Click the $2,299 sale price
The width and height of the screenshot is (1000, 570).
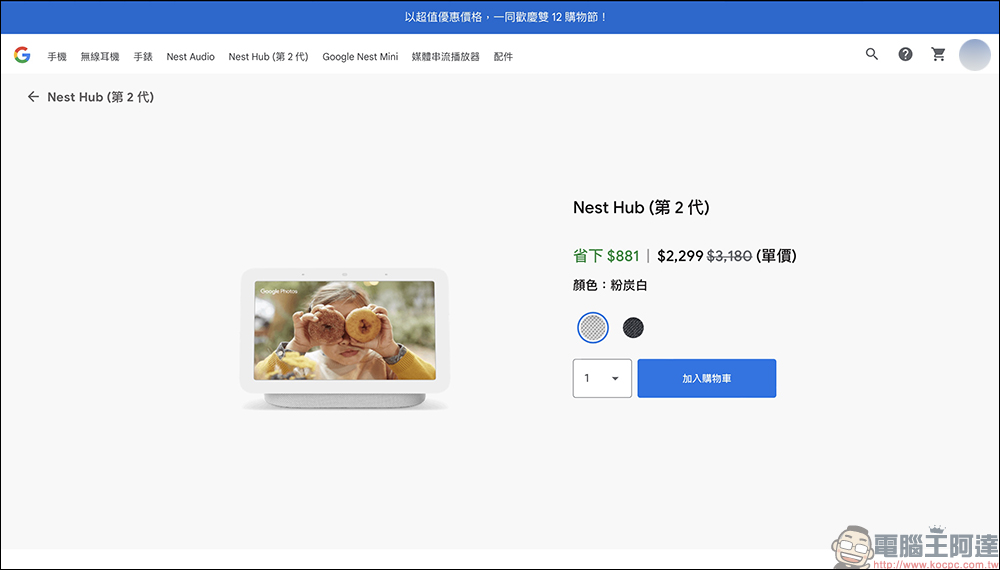(x=680, y=256)
